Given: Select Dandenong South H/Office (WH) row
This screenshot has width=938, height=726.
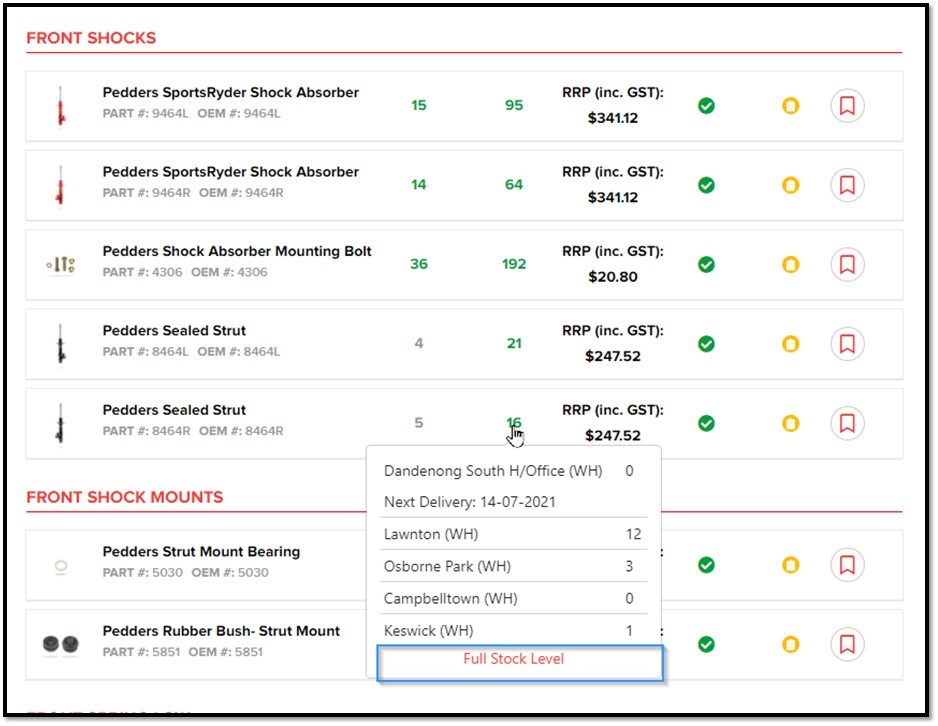Looking at the screenshot, I should point(513,471).
